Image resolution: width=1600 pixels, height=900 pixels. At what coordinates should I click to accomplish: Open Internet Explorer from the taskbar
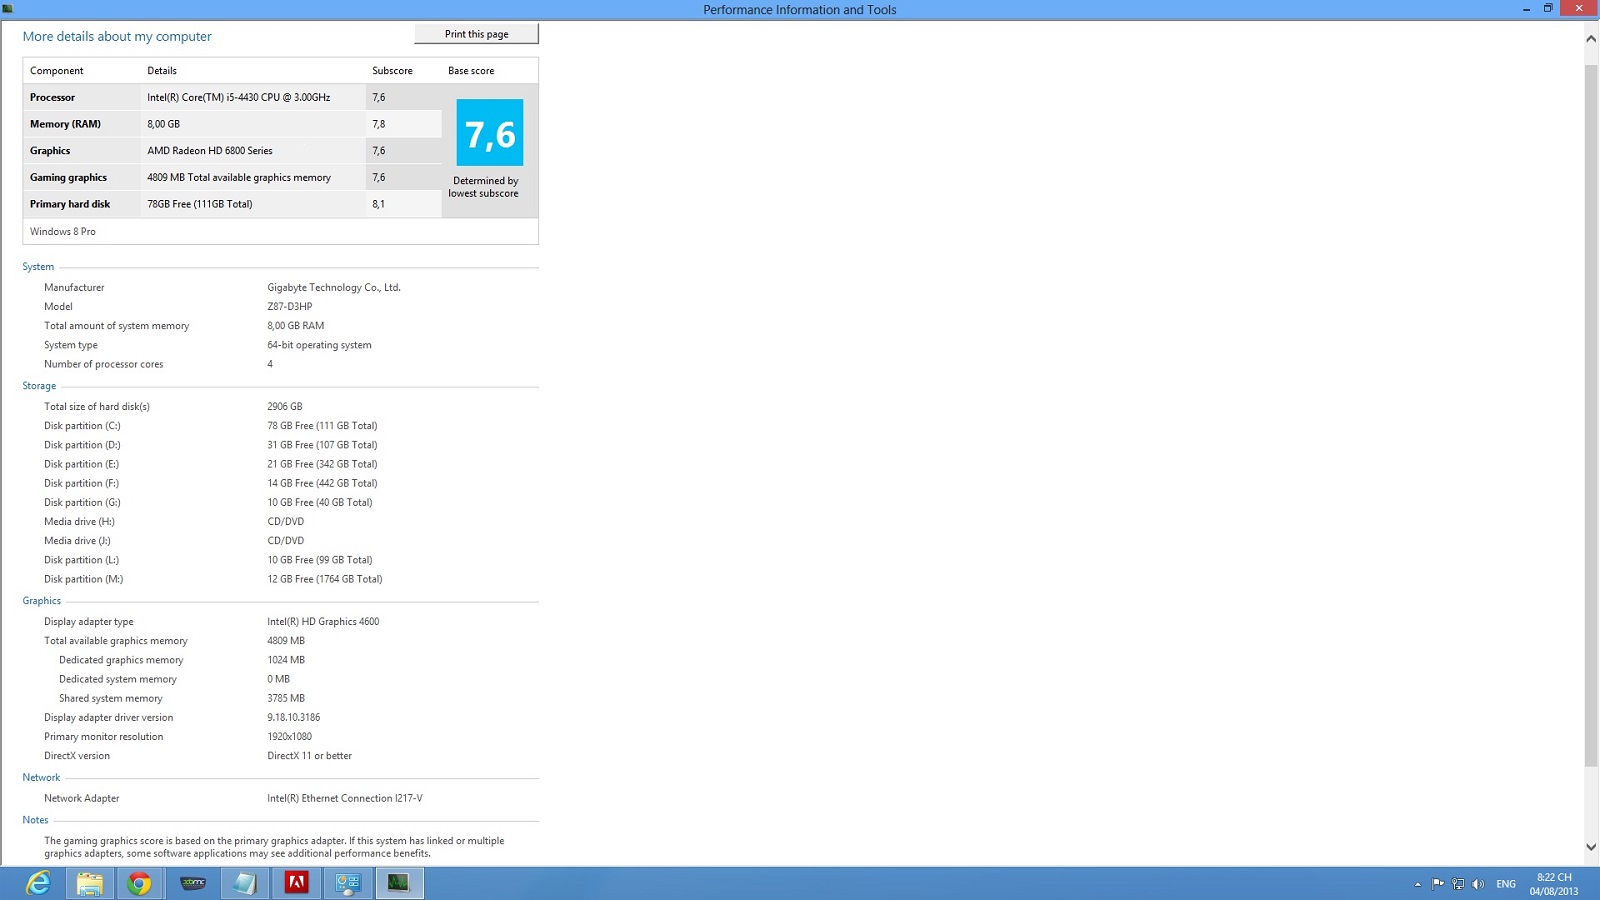(x=38, y=883)
